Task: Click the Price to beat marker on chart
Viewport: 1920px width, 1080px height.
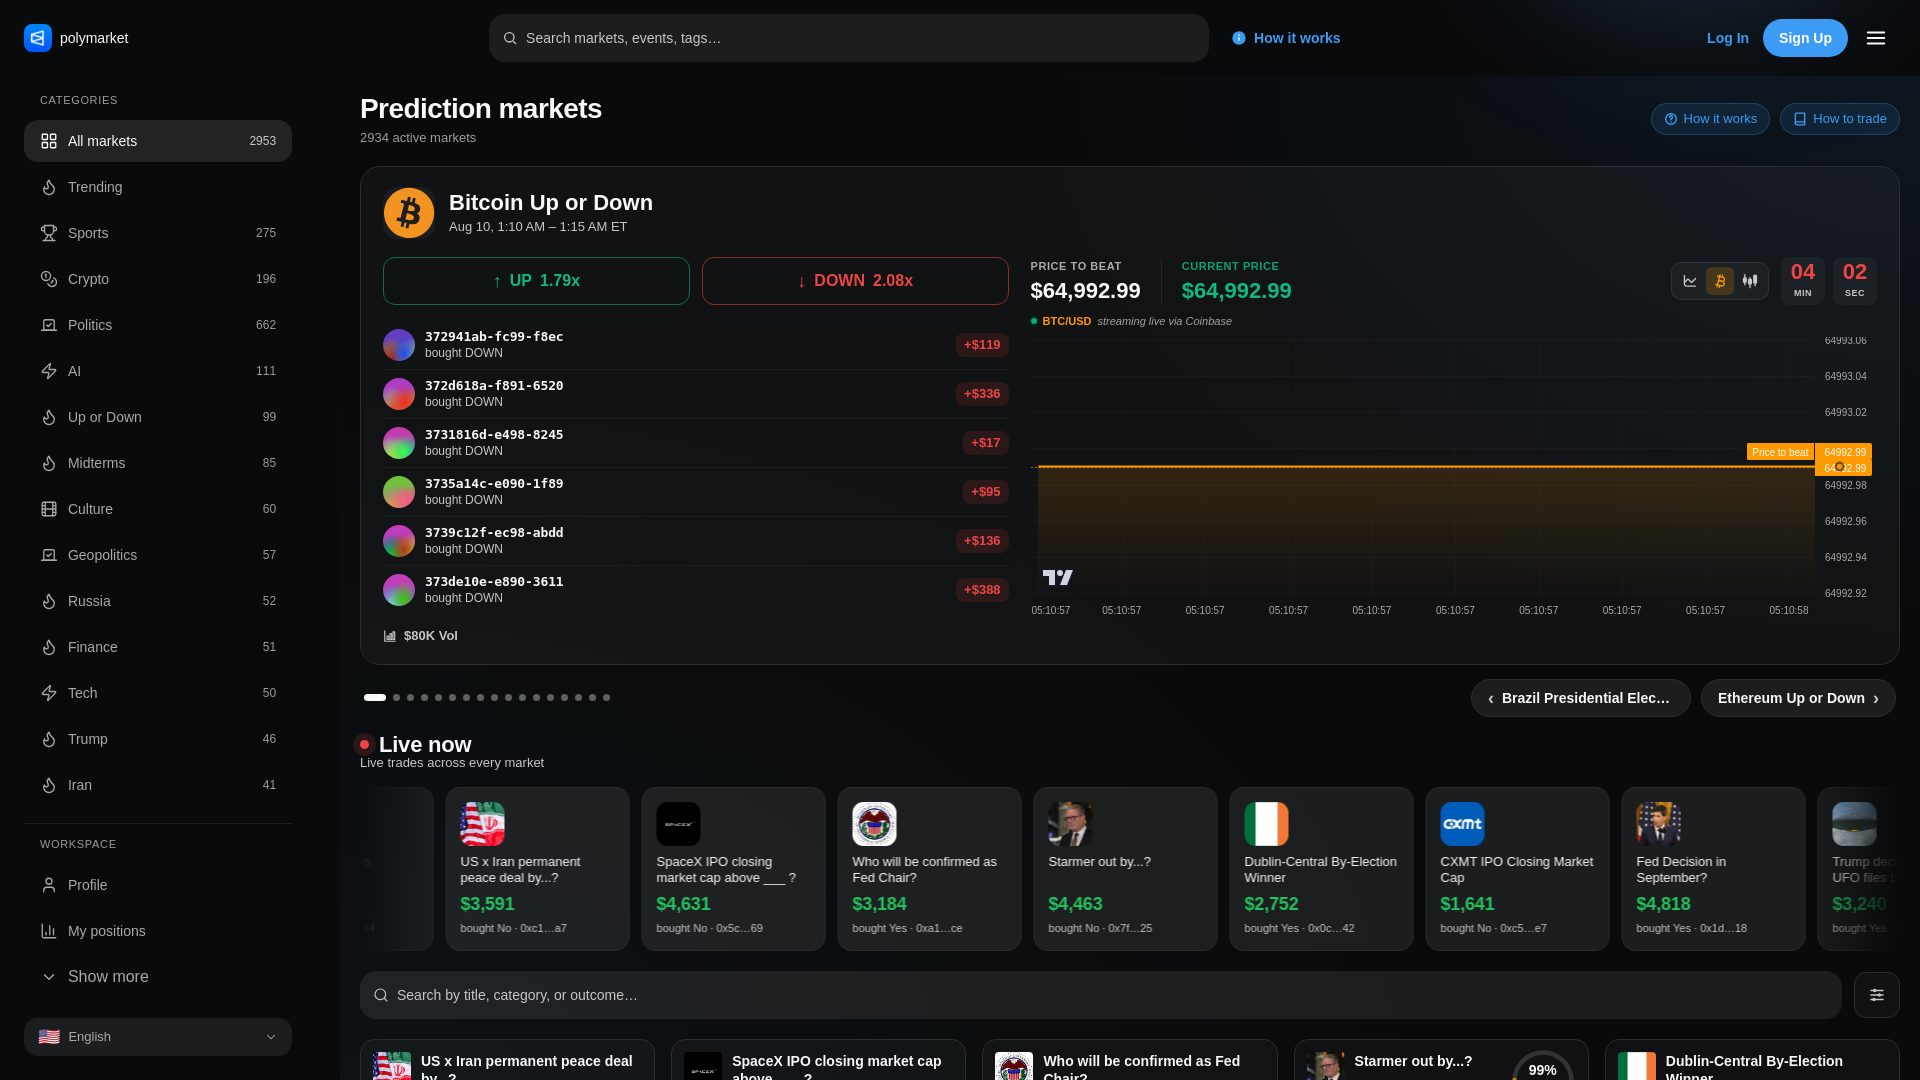Action: 1780,452
